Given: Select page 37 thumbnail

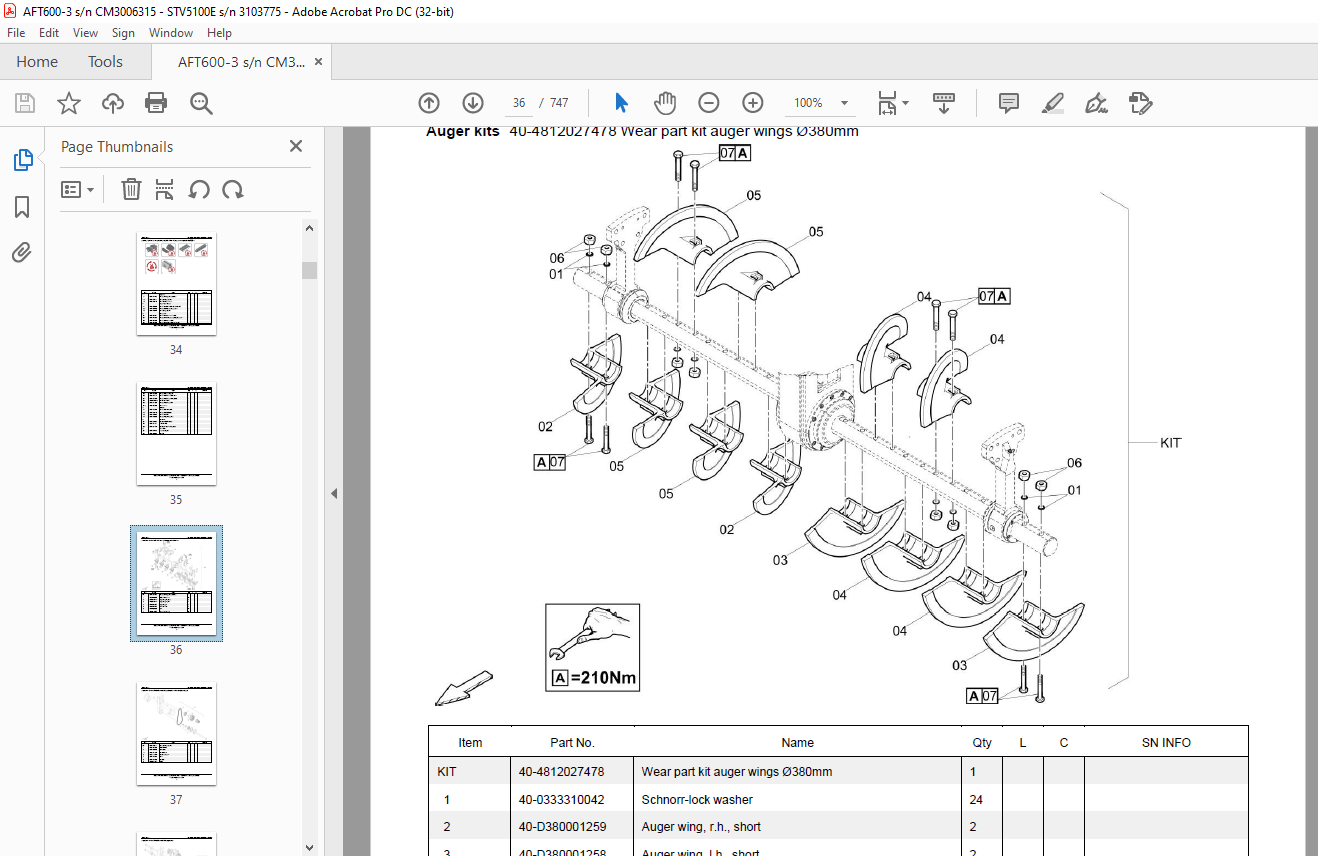Looking at the screenshot, I should (x=176, y=734).
